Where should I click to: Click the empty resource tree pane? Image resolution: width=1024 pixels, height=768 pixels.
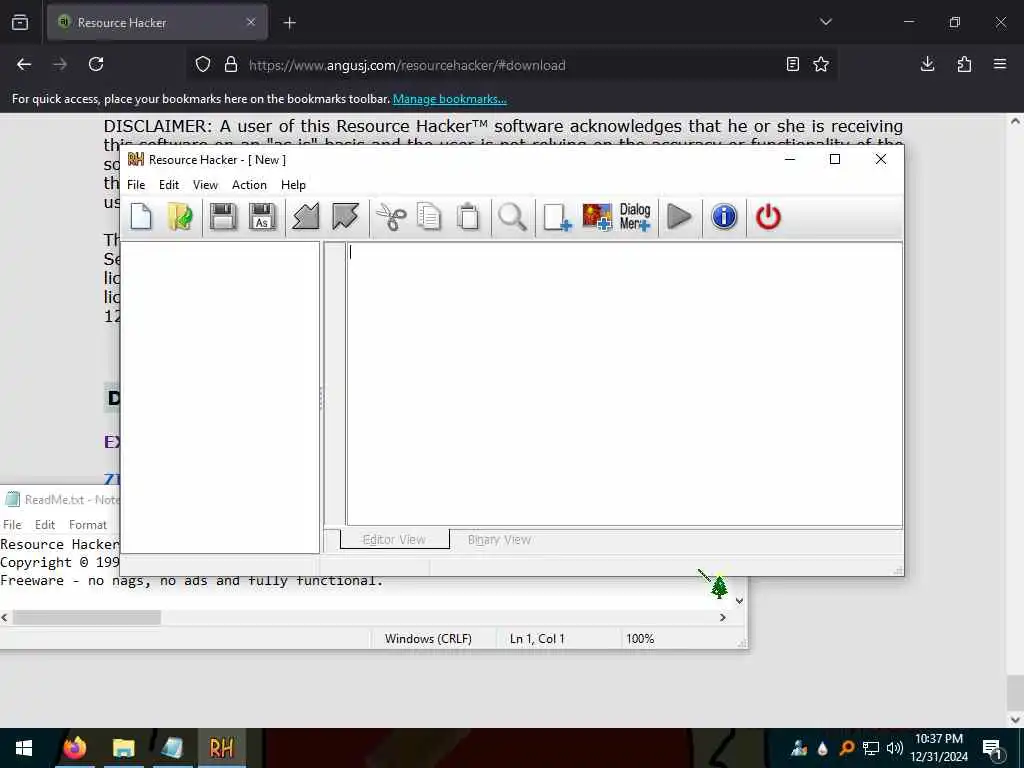coord(220,397)
